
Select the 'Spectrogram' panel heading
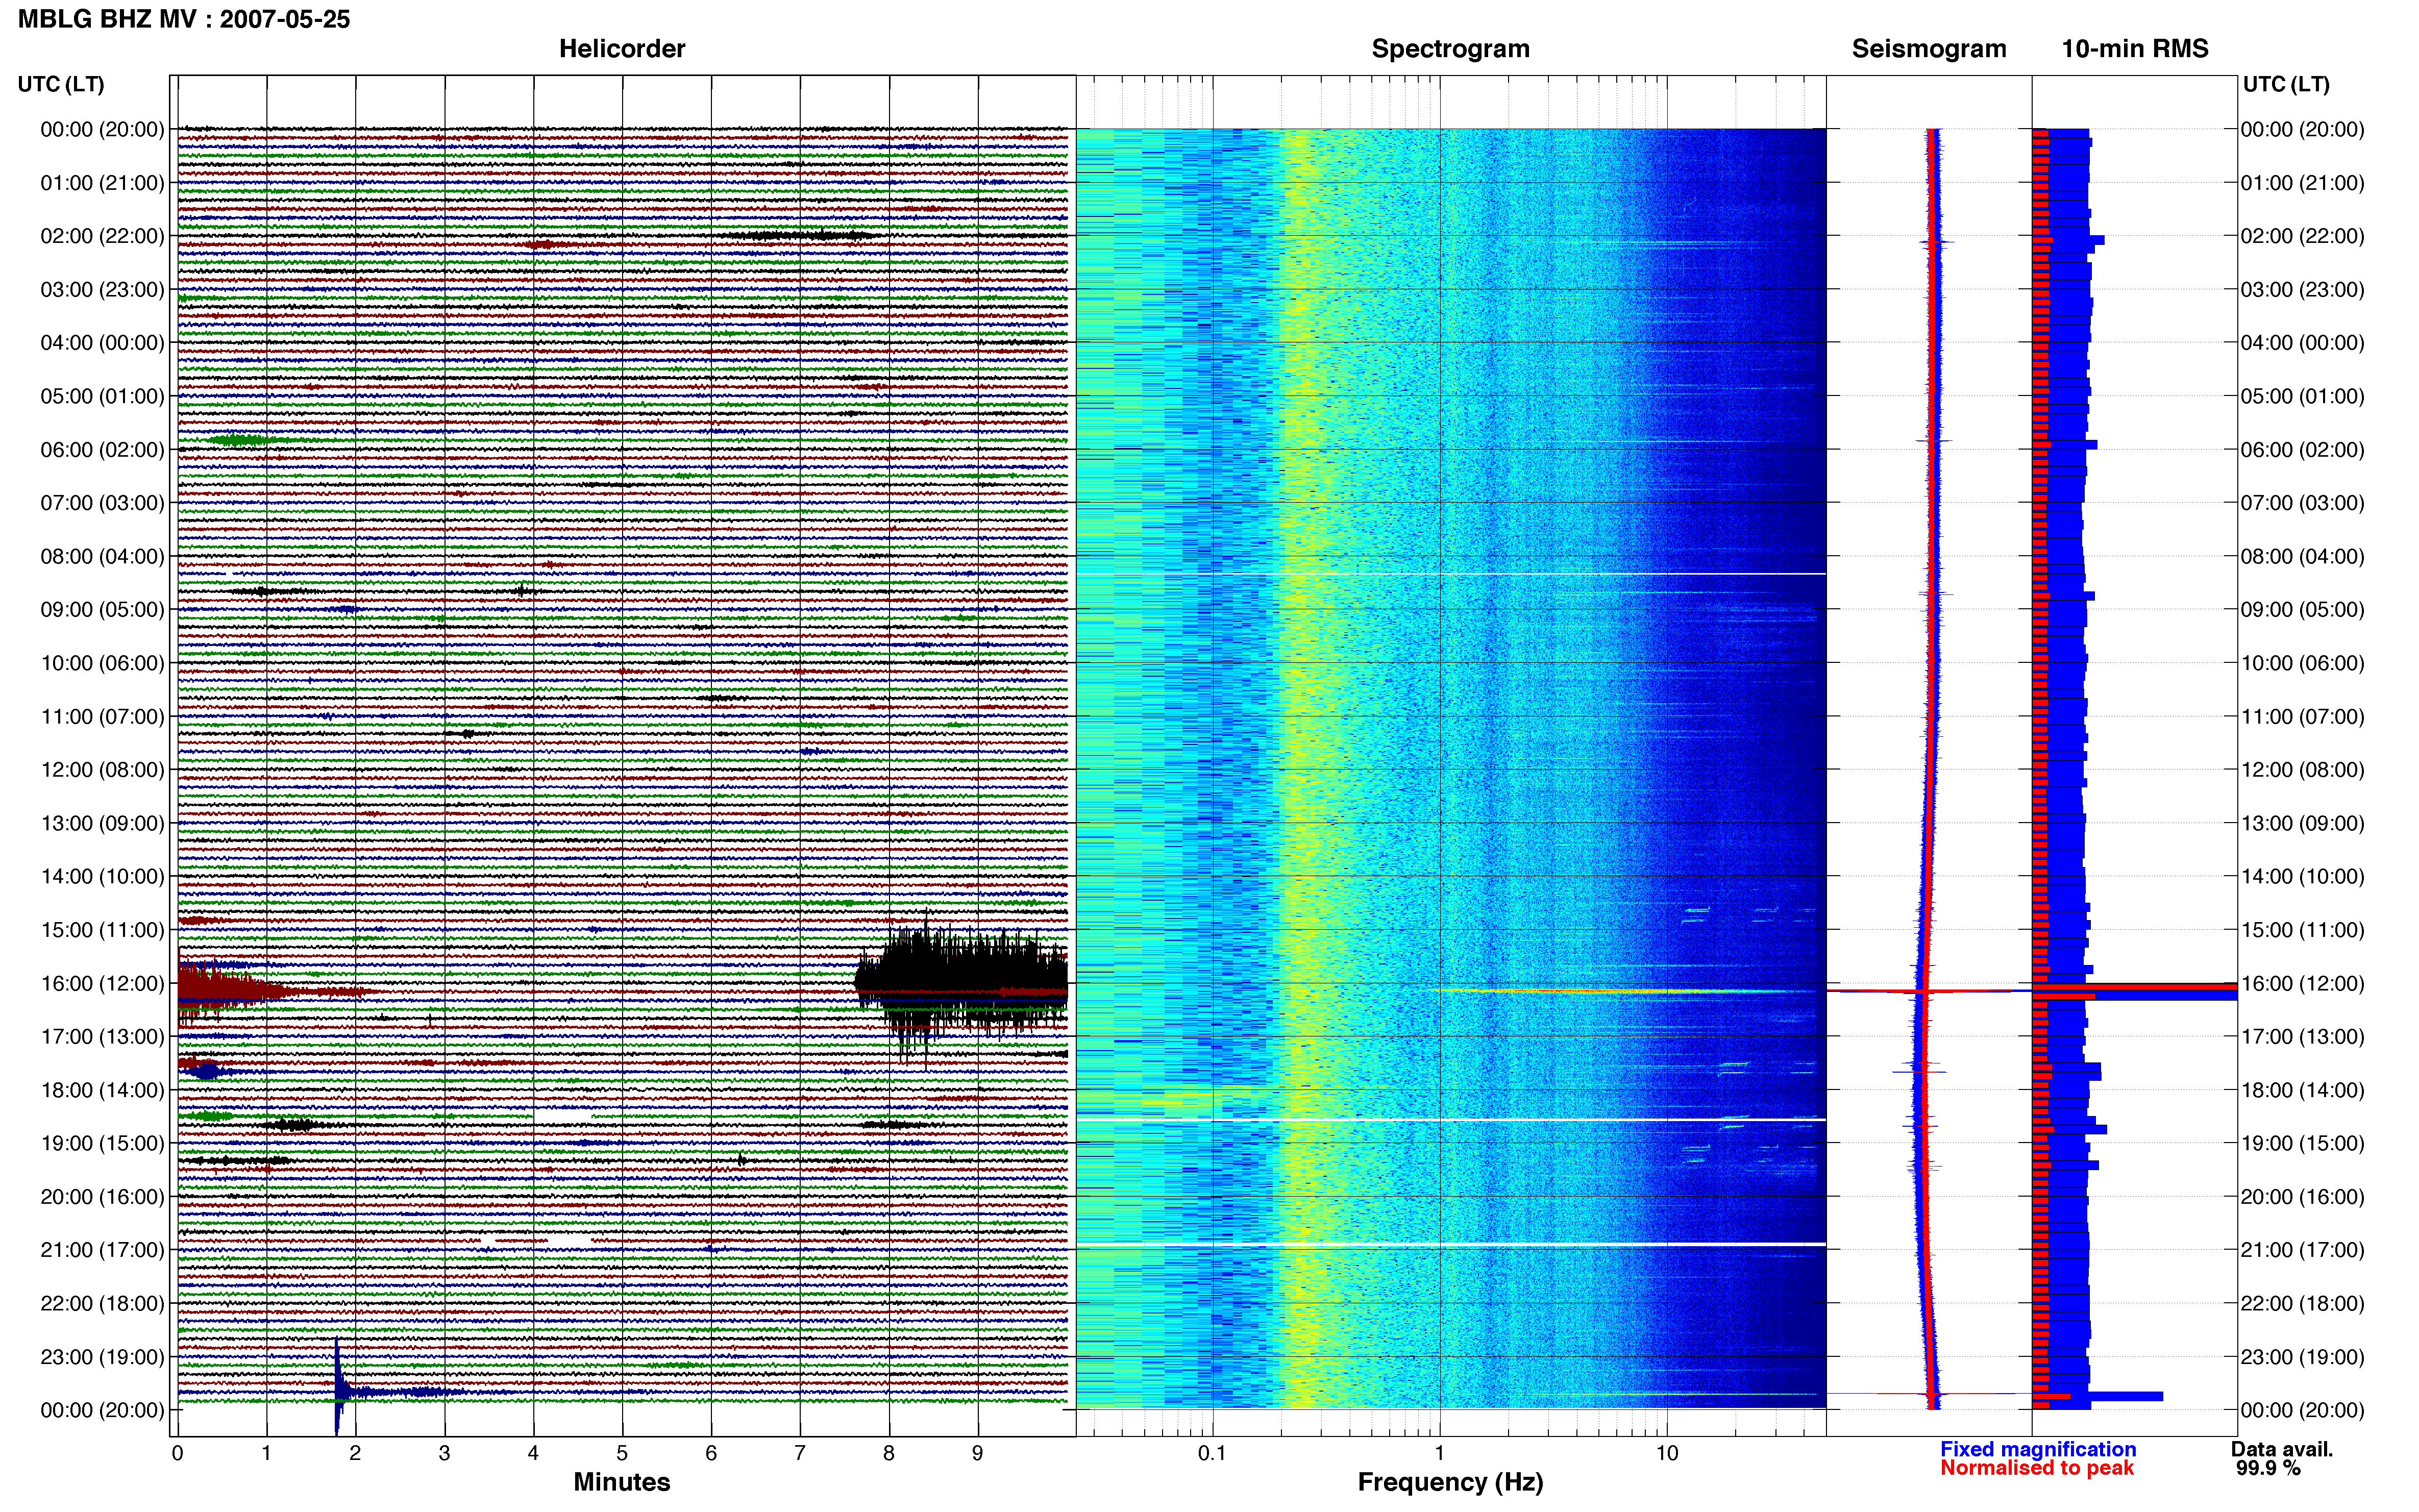point(1450,49)
